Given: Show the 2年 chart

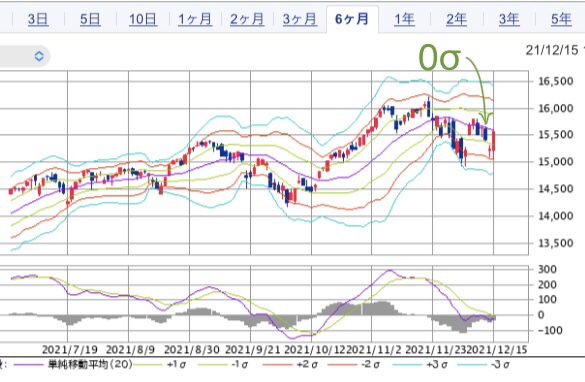Looking at the screenshot, I should pyautogui.click(x=457, y=19).
